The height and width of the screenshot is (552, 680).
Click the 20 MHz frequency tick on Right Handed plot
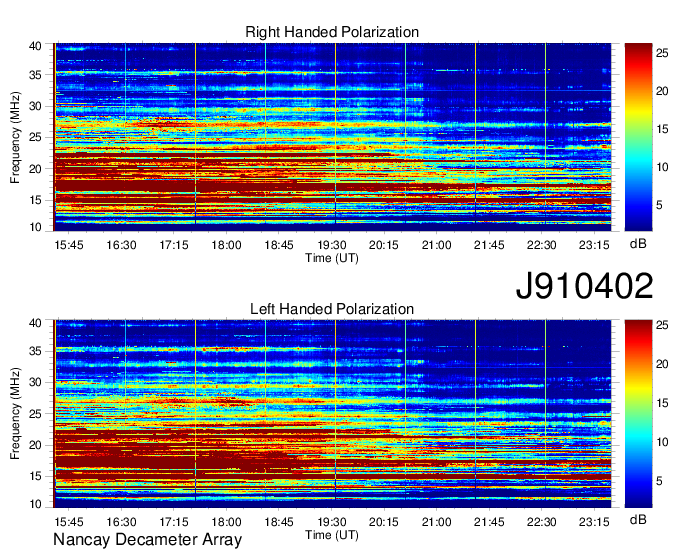(35, 169)
